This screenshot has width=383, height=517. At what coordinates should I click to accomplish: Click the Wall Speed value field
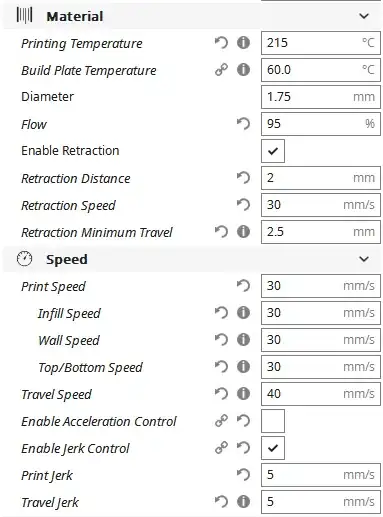[x=321, y=340]
